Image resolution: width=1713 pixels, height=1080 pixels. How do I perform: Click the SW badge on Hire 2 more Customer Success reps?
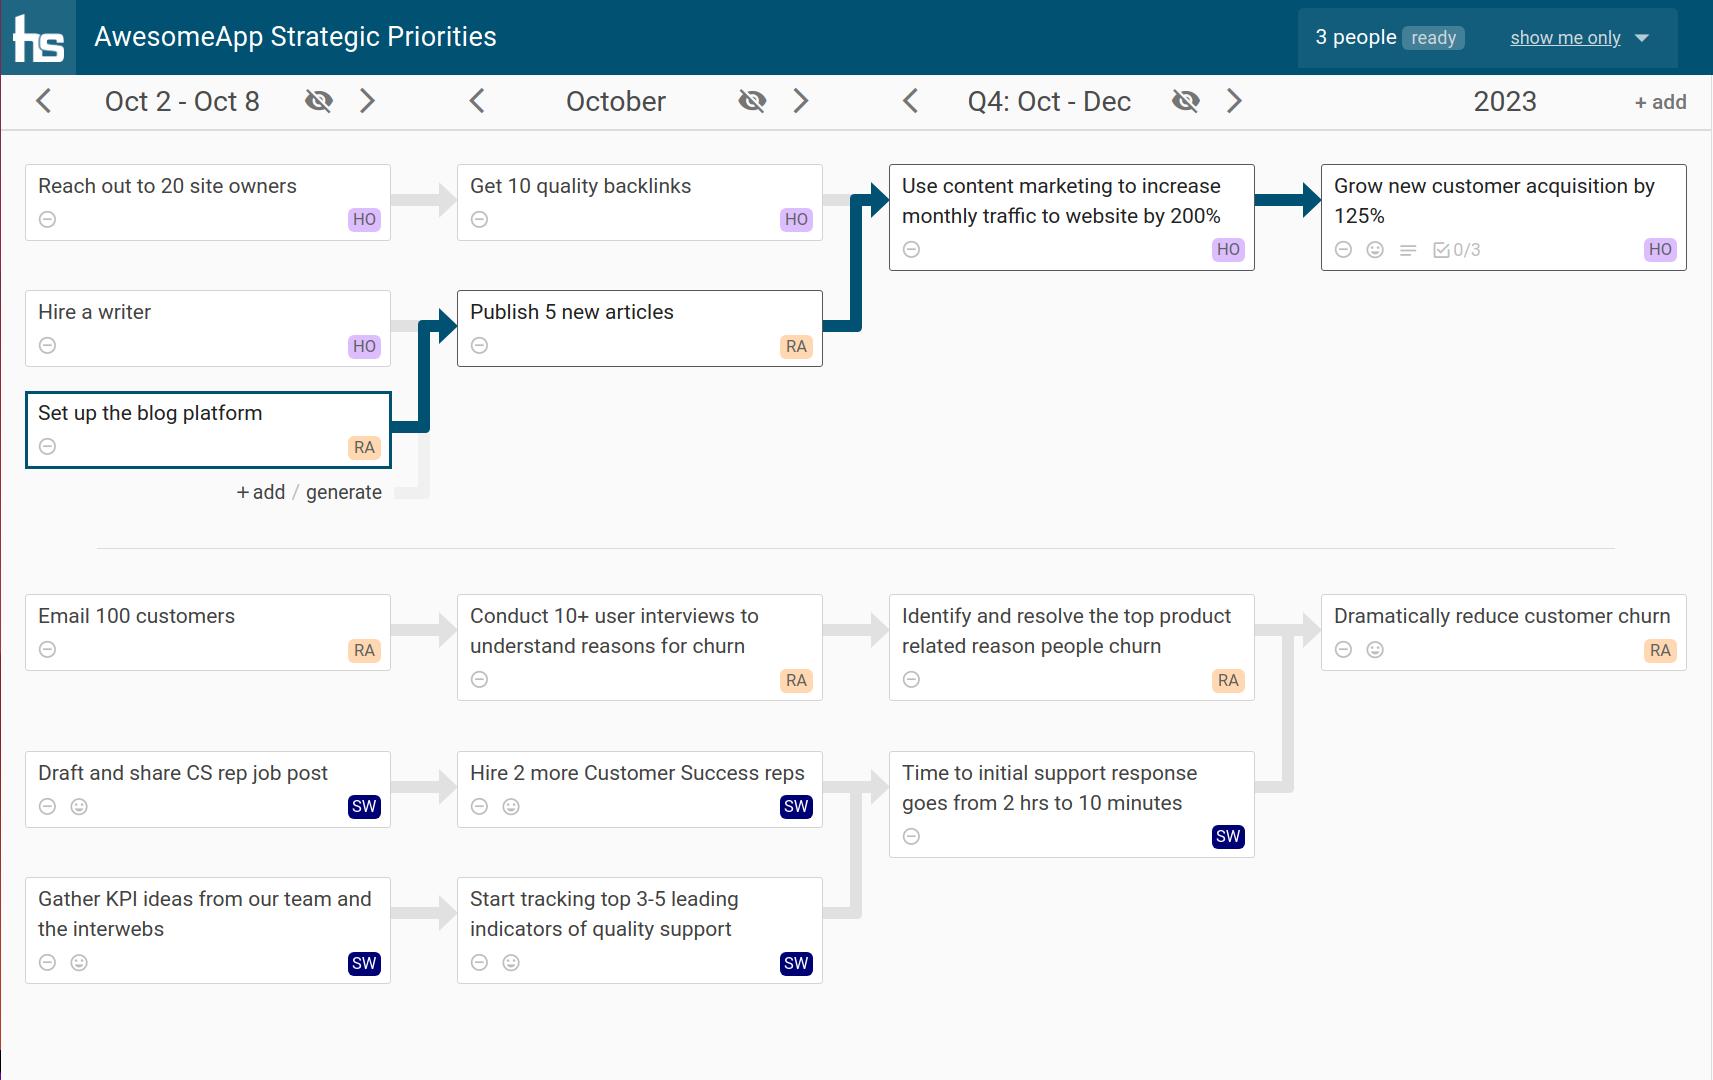pyautogui.click(x=796, y=807)
